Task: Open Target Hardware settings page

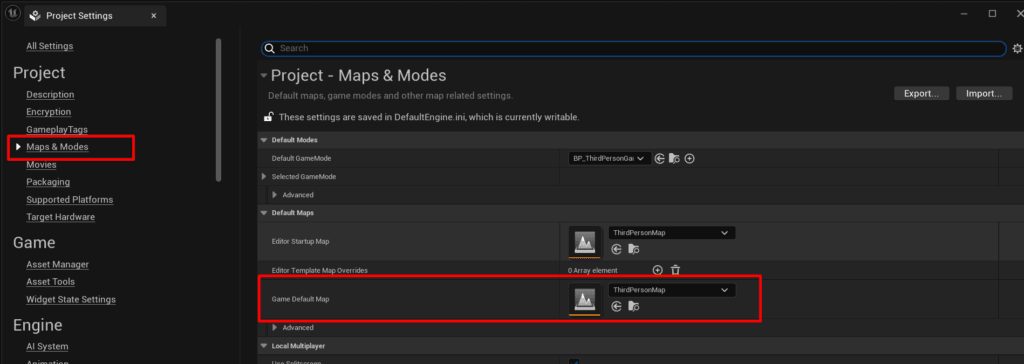Action: (x=61, y=216)
